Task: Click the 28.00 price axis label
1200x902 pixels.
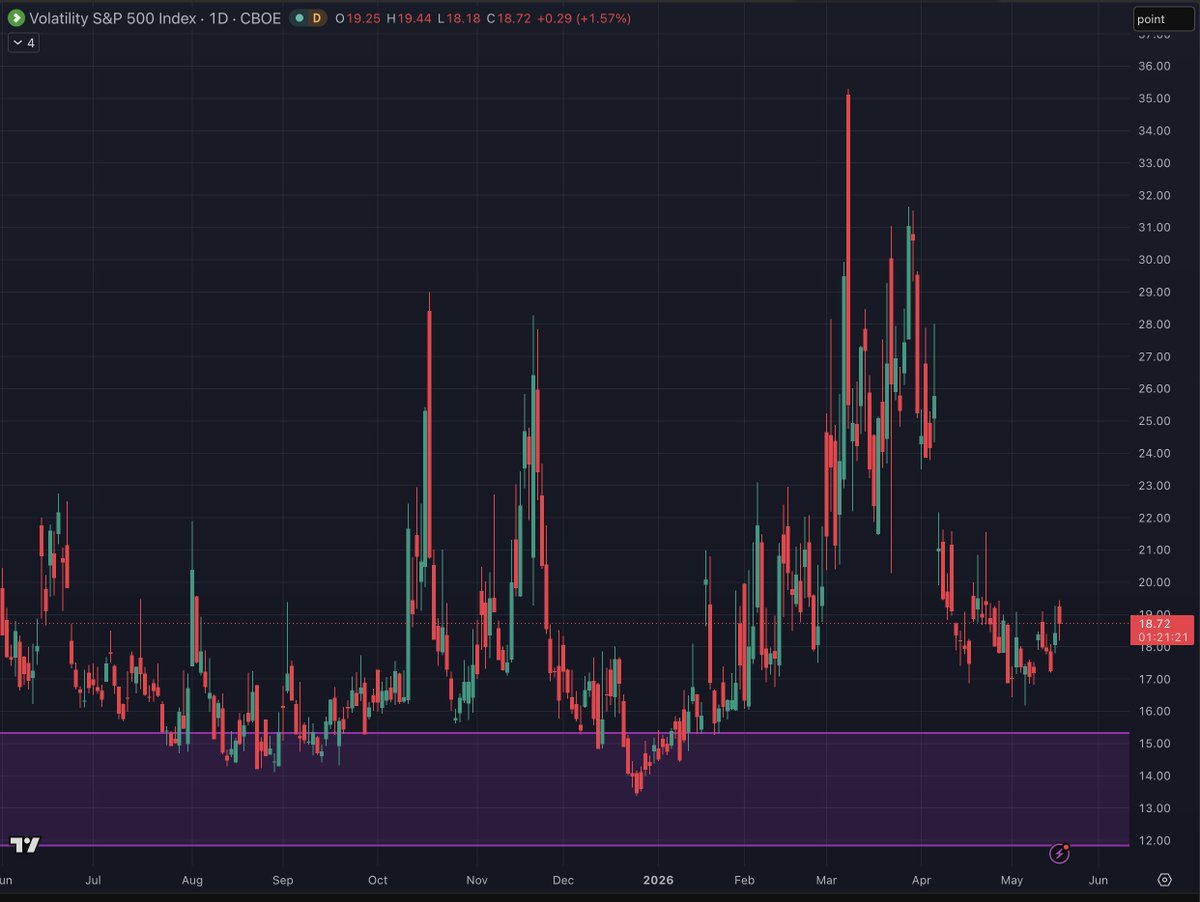Action: click(x=1154, y=324)
